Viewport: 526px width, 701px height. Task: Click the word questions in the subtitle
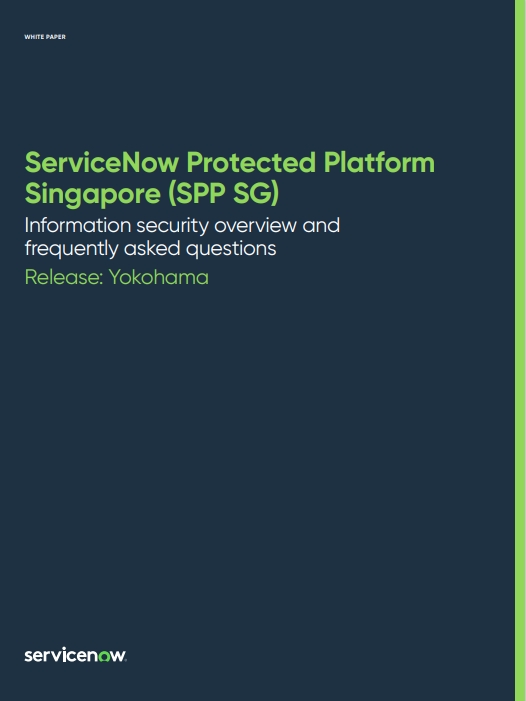231,249
